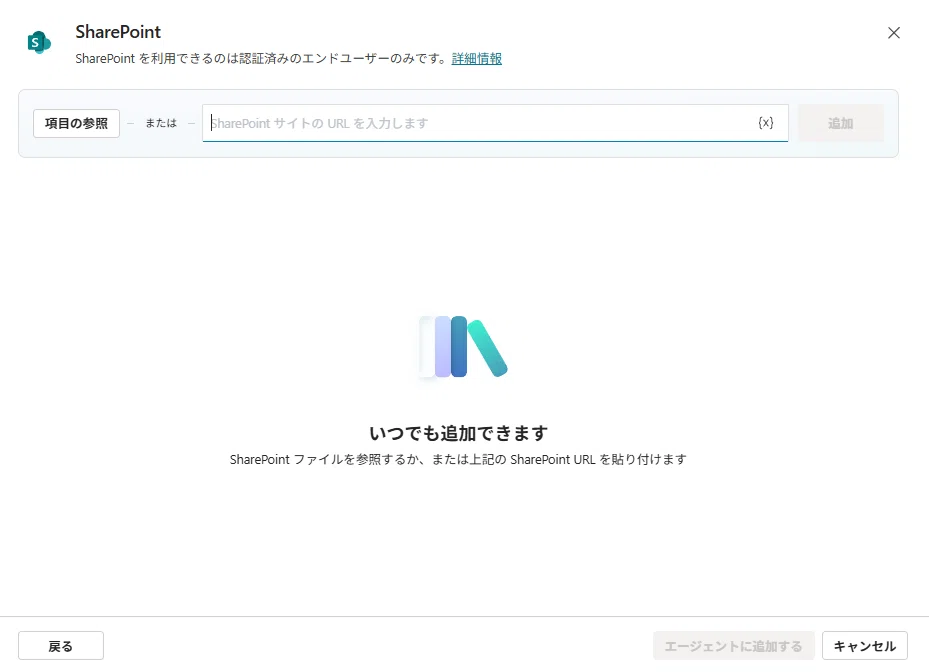Go back with the 戻る button
This screenshot has height=672, width=929.
click(61, 646)
